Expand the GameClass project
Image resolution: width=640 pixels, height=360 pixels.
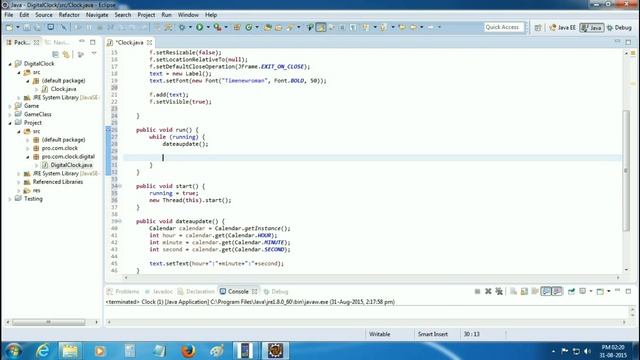10,115
